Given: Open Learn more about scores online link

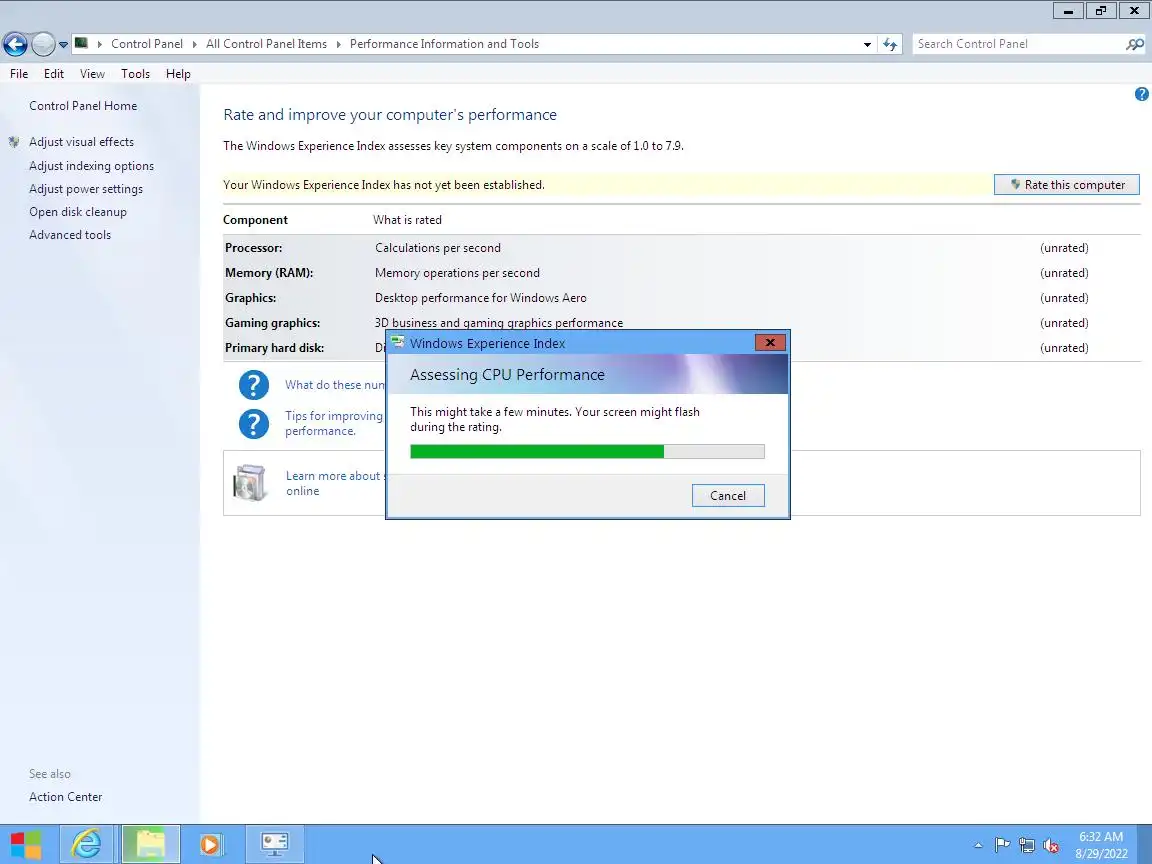Looking at the screenshot, I should pos(334,483).
